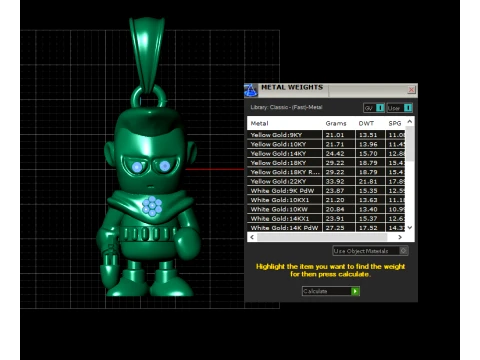Select the Yellow Gold:14KY row

coord(326,153)
